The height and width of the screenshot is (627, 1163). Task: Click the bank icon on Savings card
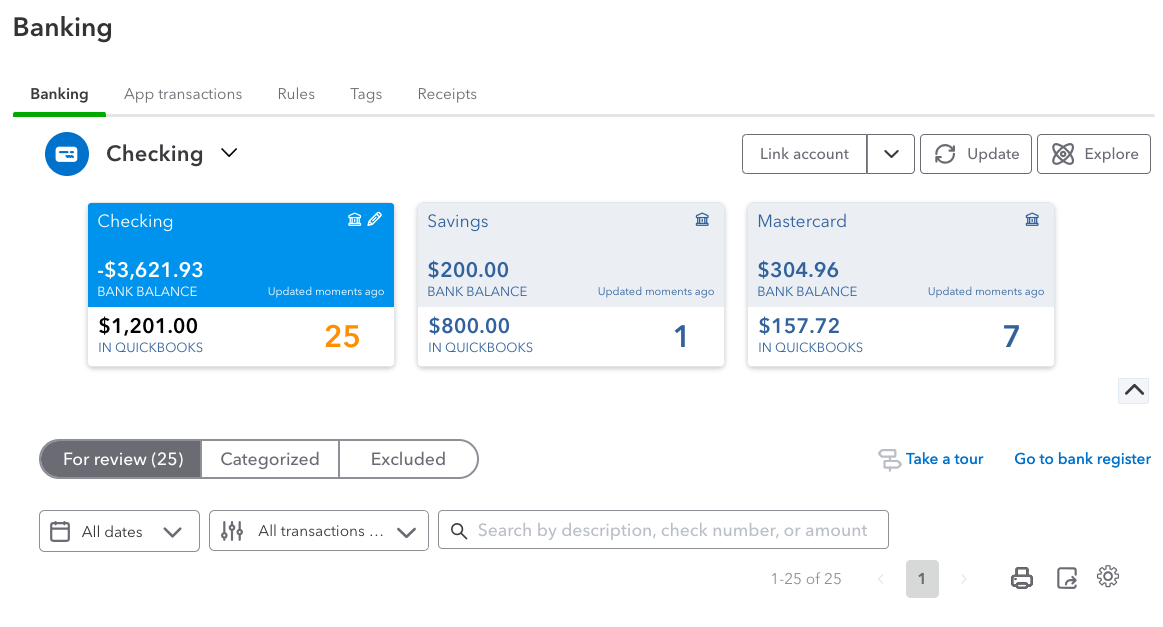(702, 220)
